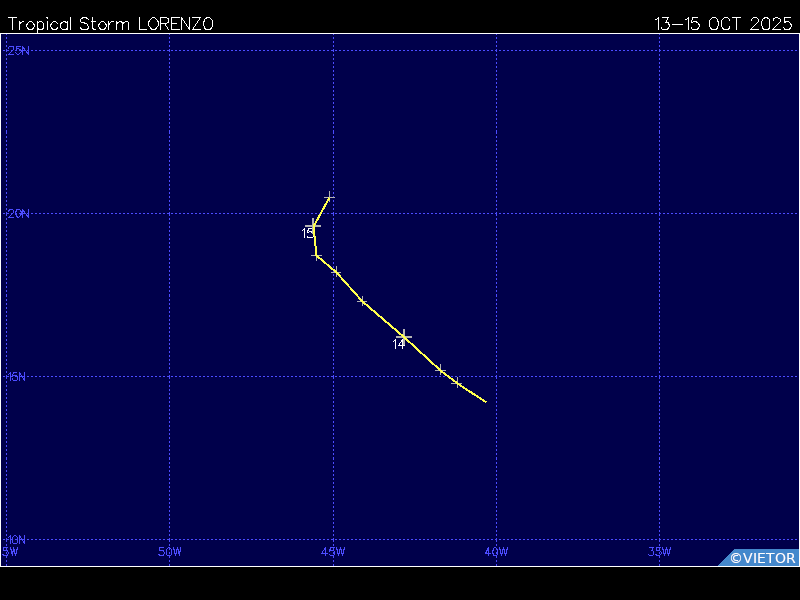Click the southeastern starting end of track
This screenshot has height=600, width=800.
pyautogui.click(x=485, y=401)
